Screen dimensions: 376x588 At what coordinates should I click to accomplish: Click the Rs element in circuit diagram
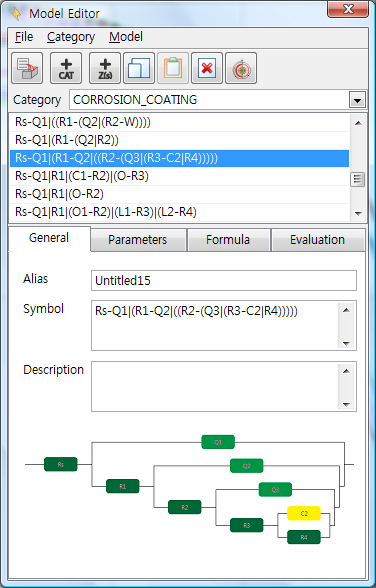pyautogui.click(x=61, y=464)
